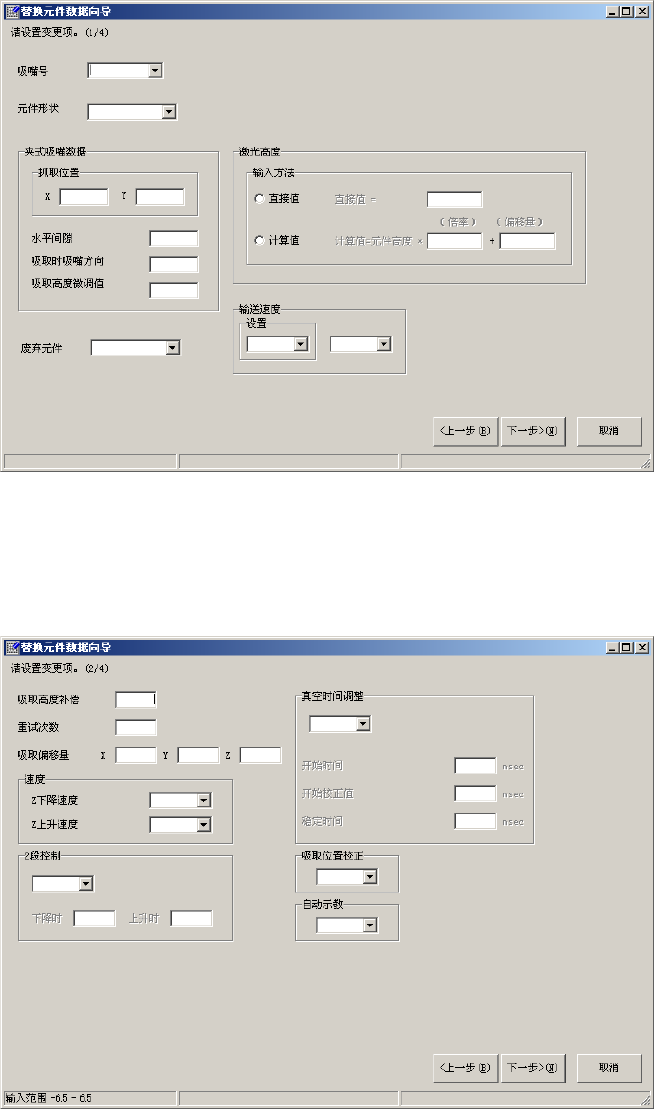Click 上一步 button in step 1/4 window
Viewport: 654px width, 1109px height.
pyautogui.click(x=465, y=431)
